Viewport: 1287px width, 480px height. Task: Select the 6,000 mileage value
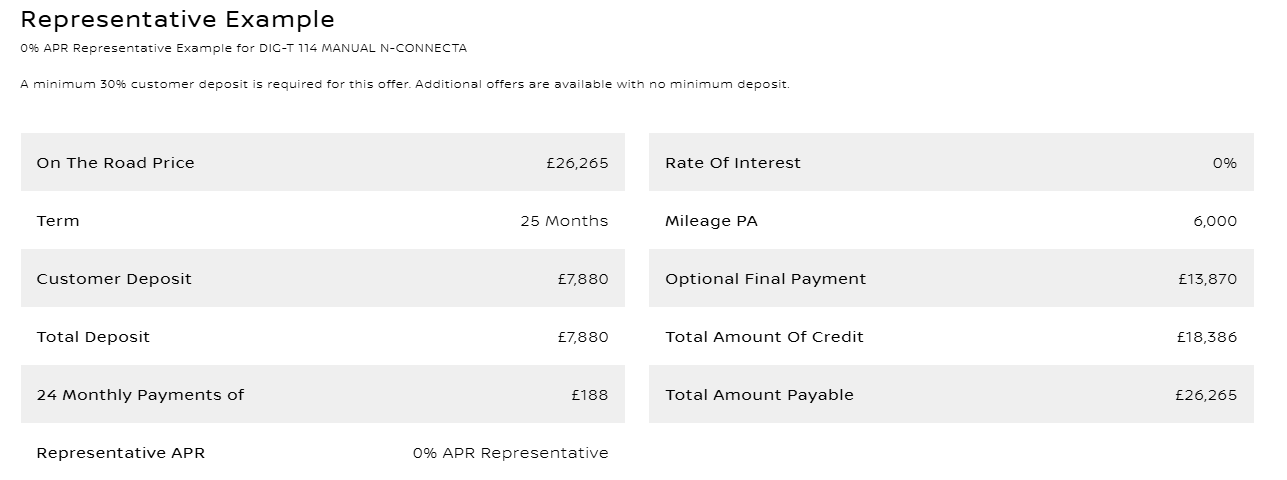(1215, 221)
